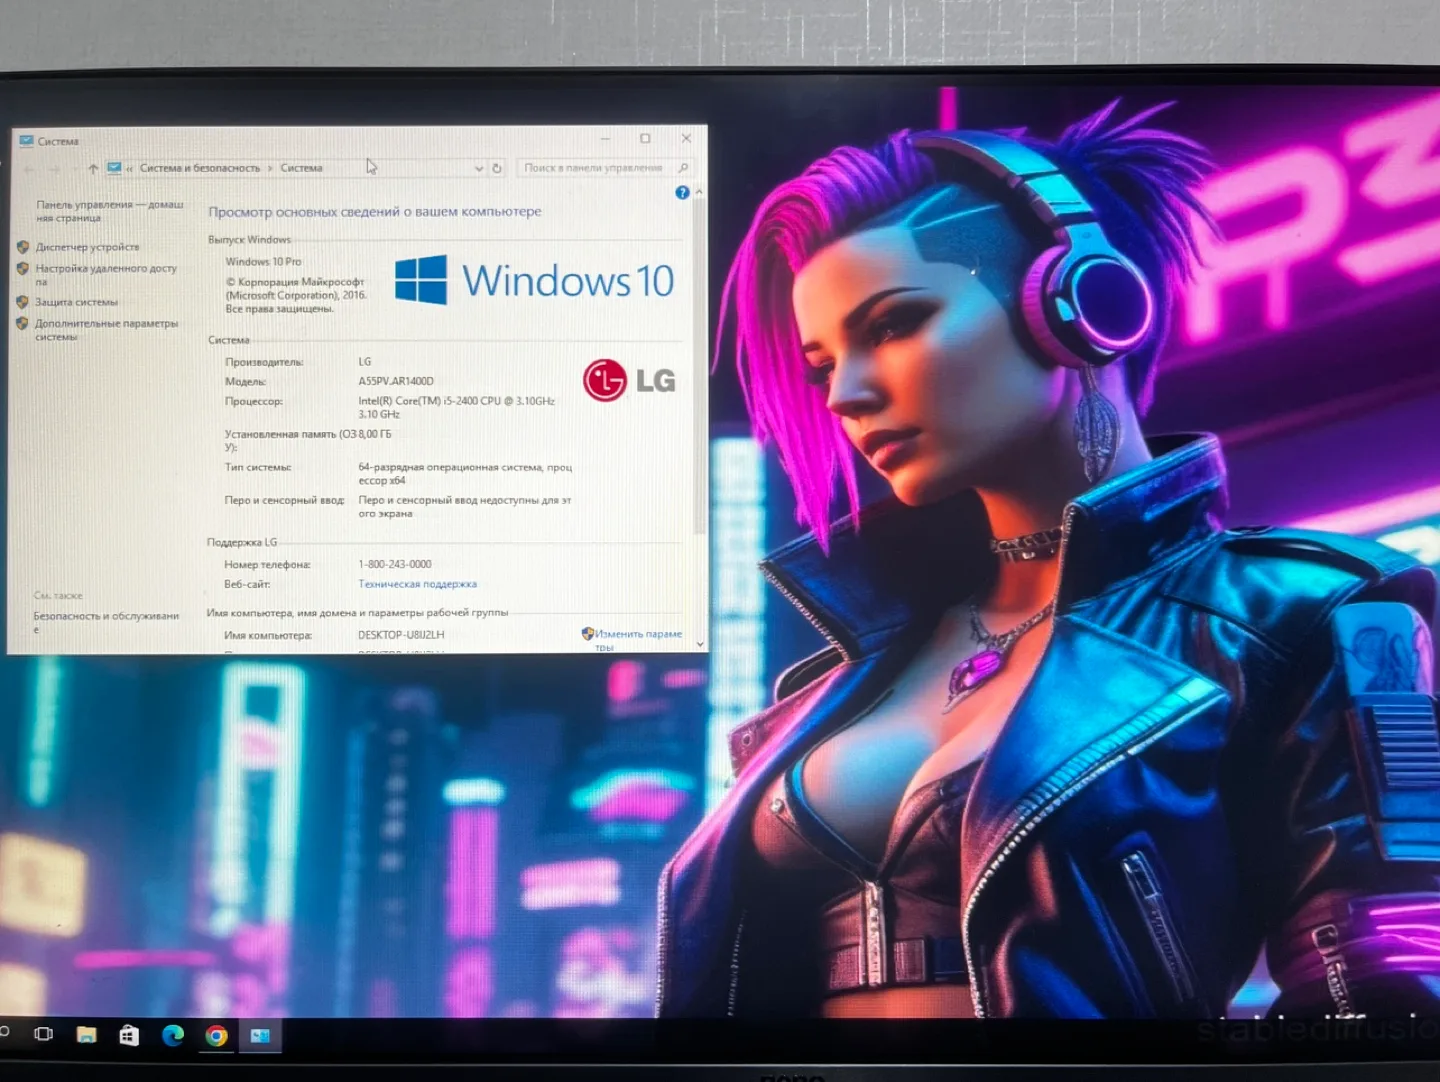Screen dimensions: 1440x1082
Task: Open Техническая поддержка website link
Action: [x=417, y=584]
